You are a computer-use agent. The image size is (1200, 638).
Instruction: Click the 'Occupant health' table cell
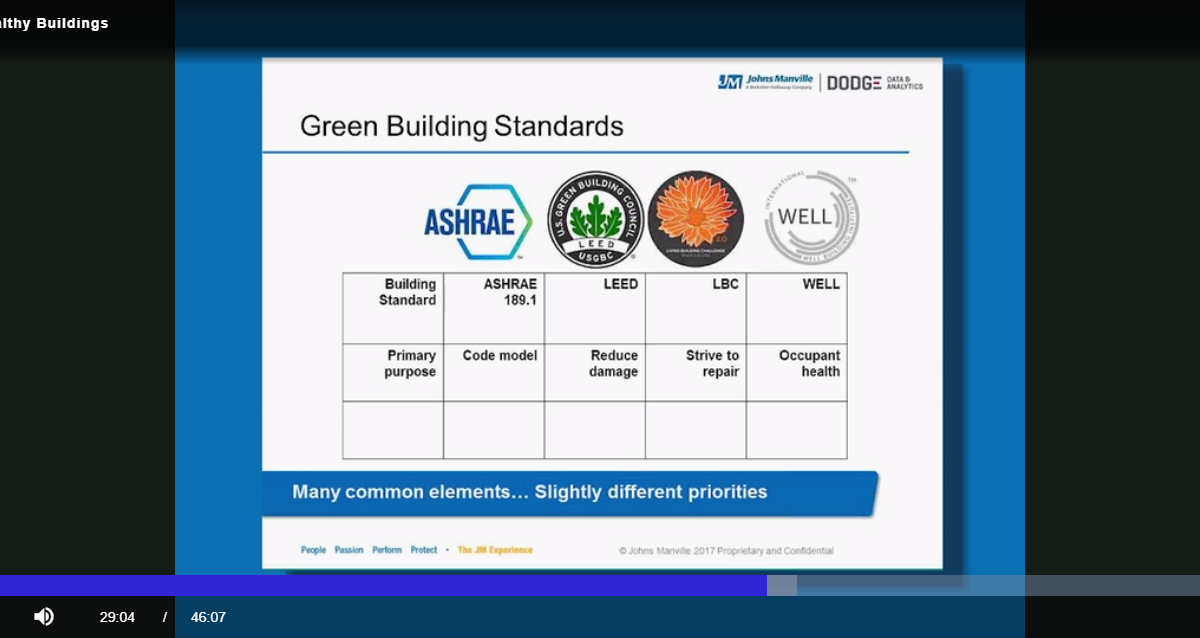click(x=797, y=373)
